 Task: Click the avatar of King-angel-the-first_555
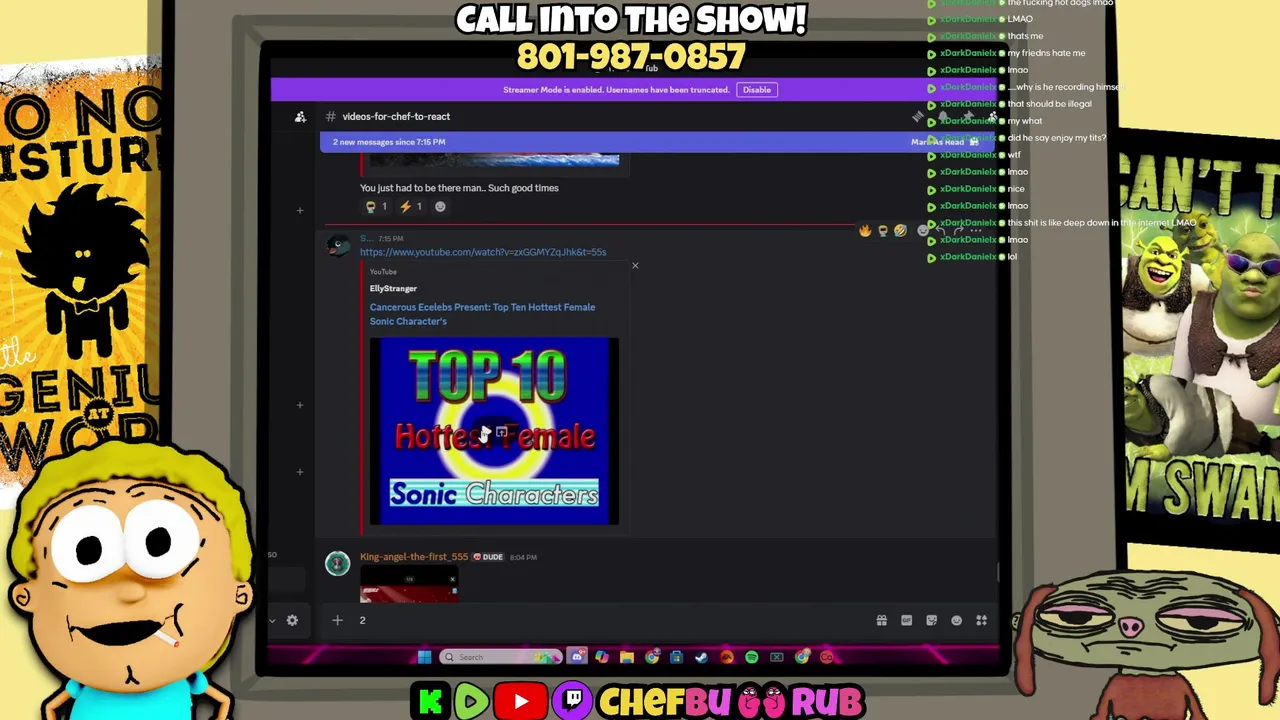coord(337,563)
